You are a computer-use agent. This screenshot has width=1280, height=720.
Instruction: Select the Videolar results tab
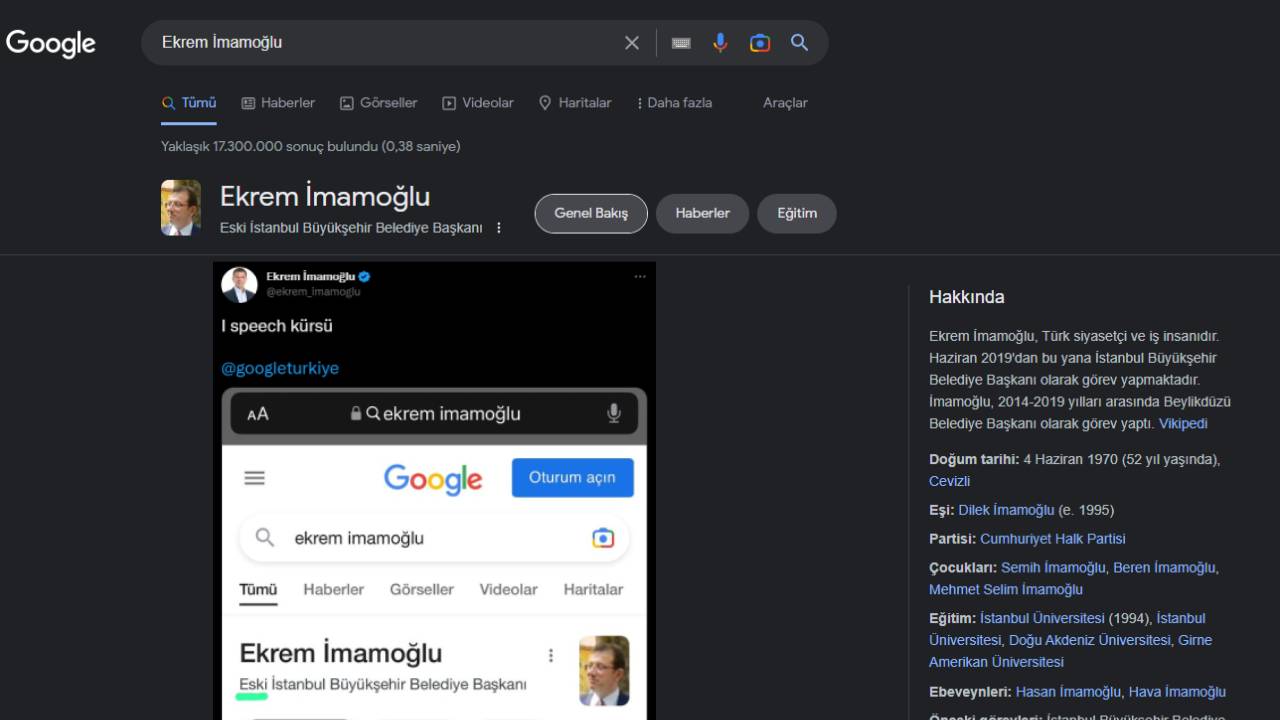(477, 102)
